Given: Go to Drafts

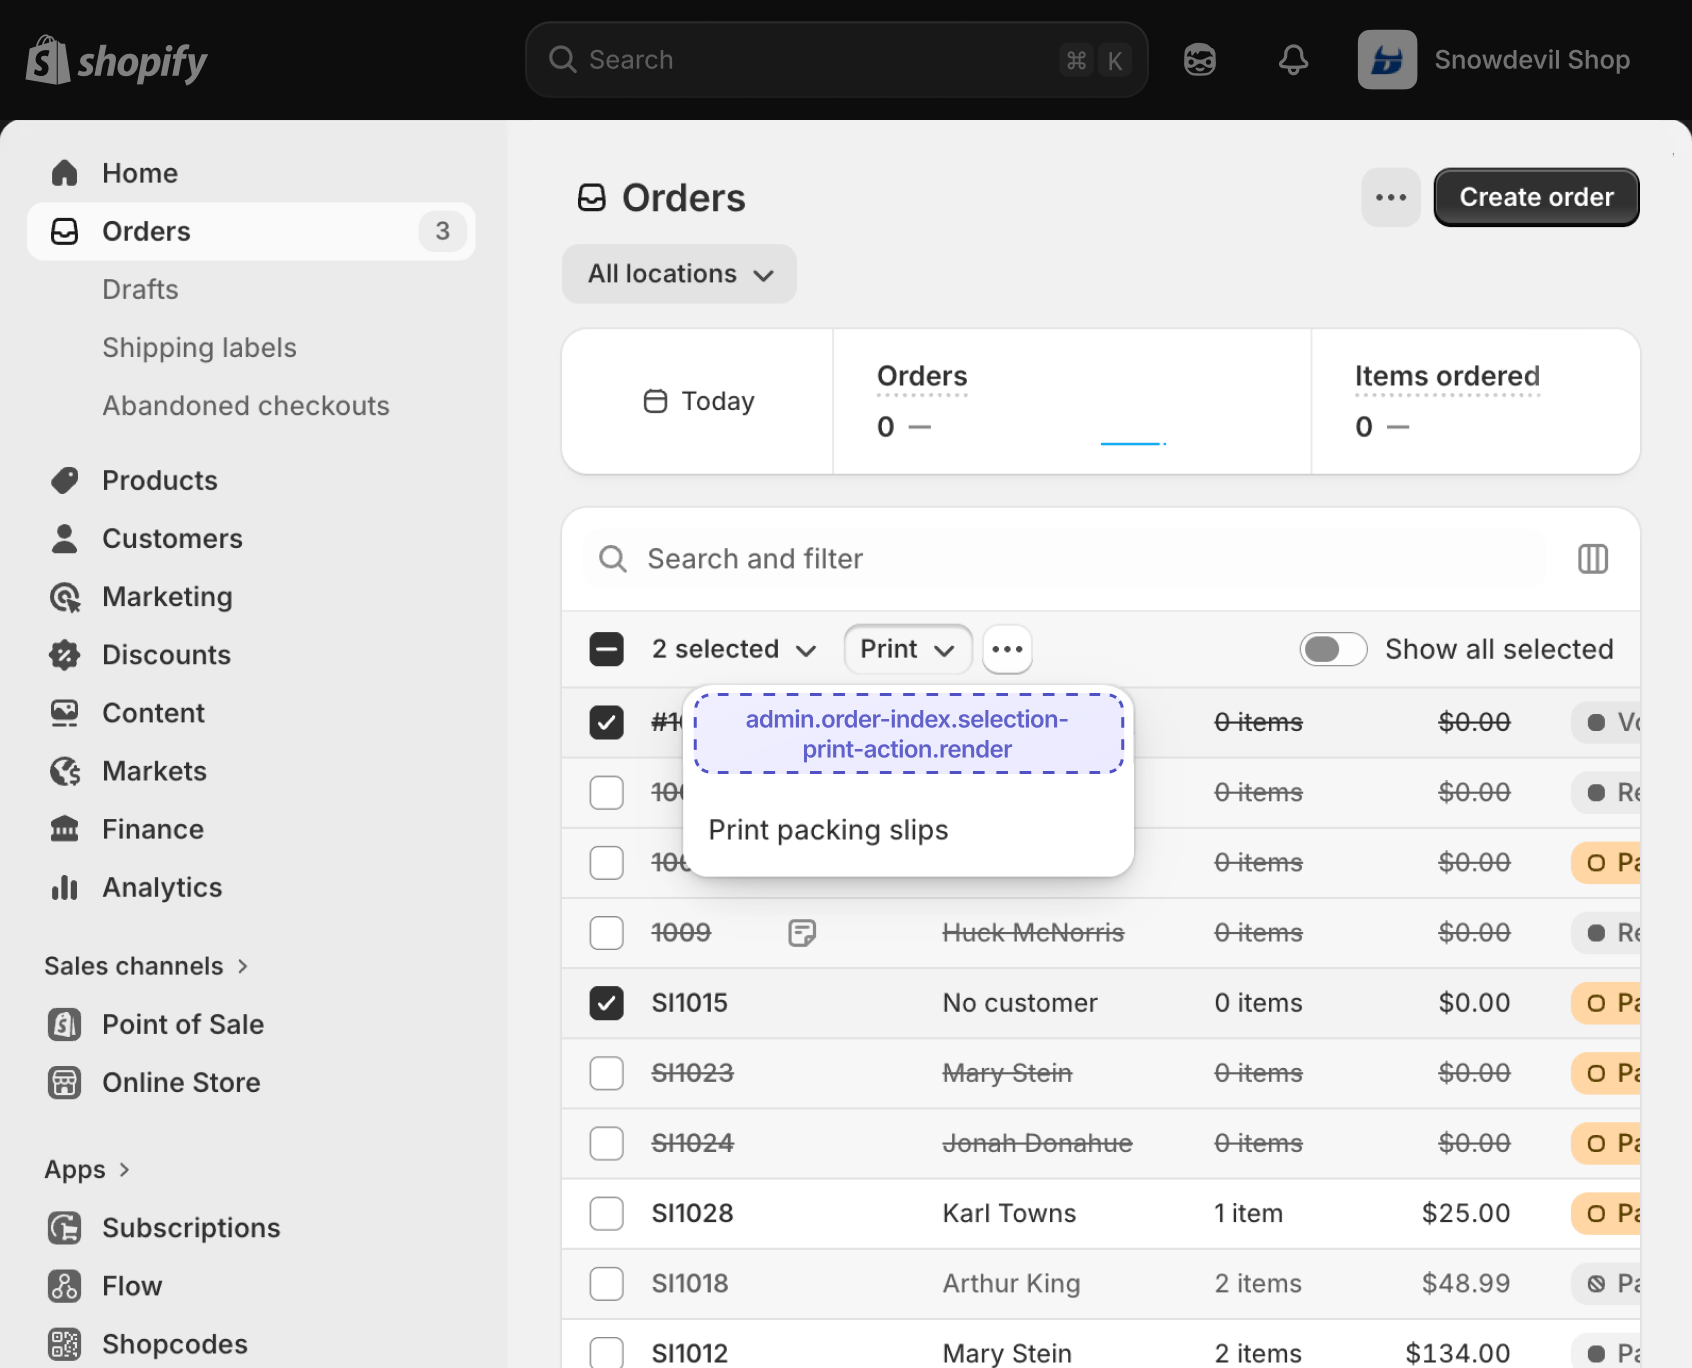Looking at the screenshot, I should (x=140, y=289).
